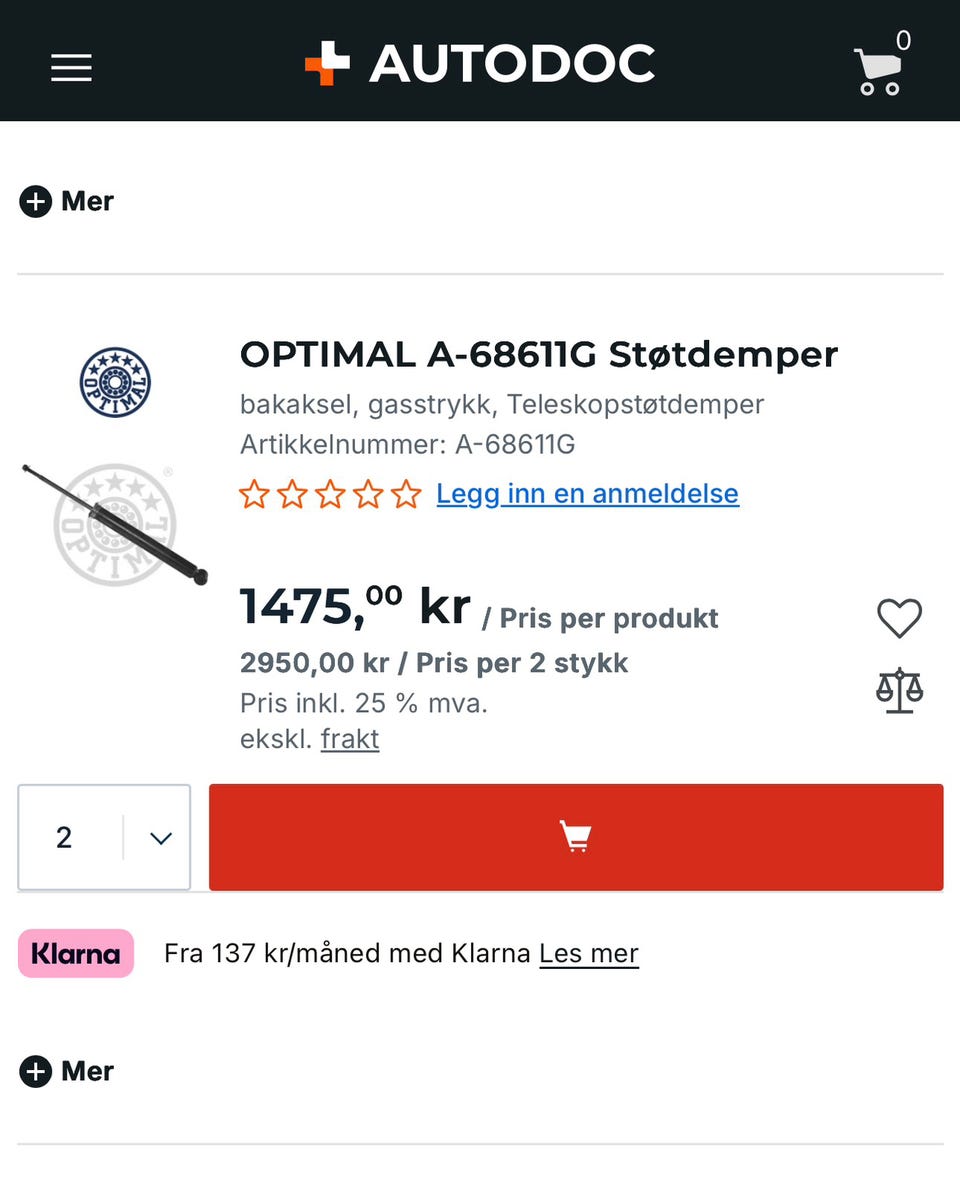Click the OPTIMAL brand logo
This screenshot has height=1198, width=960.
(x=115, y=382)
